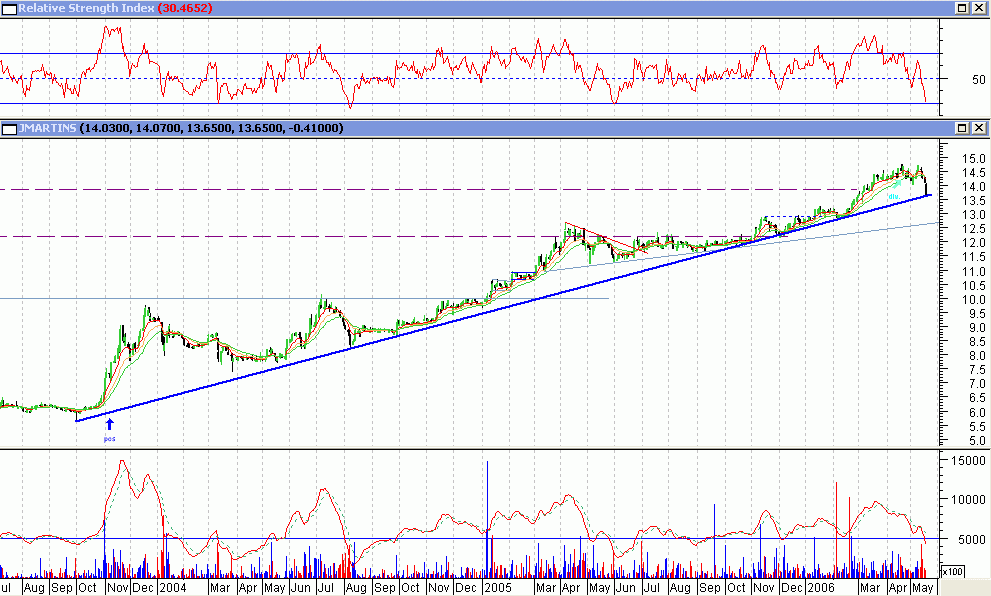Click the red RSI value 30.4652
The image size is (991, 596).
click(x=185, y=8)
